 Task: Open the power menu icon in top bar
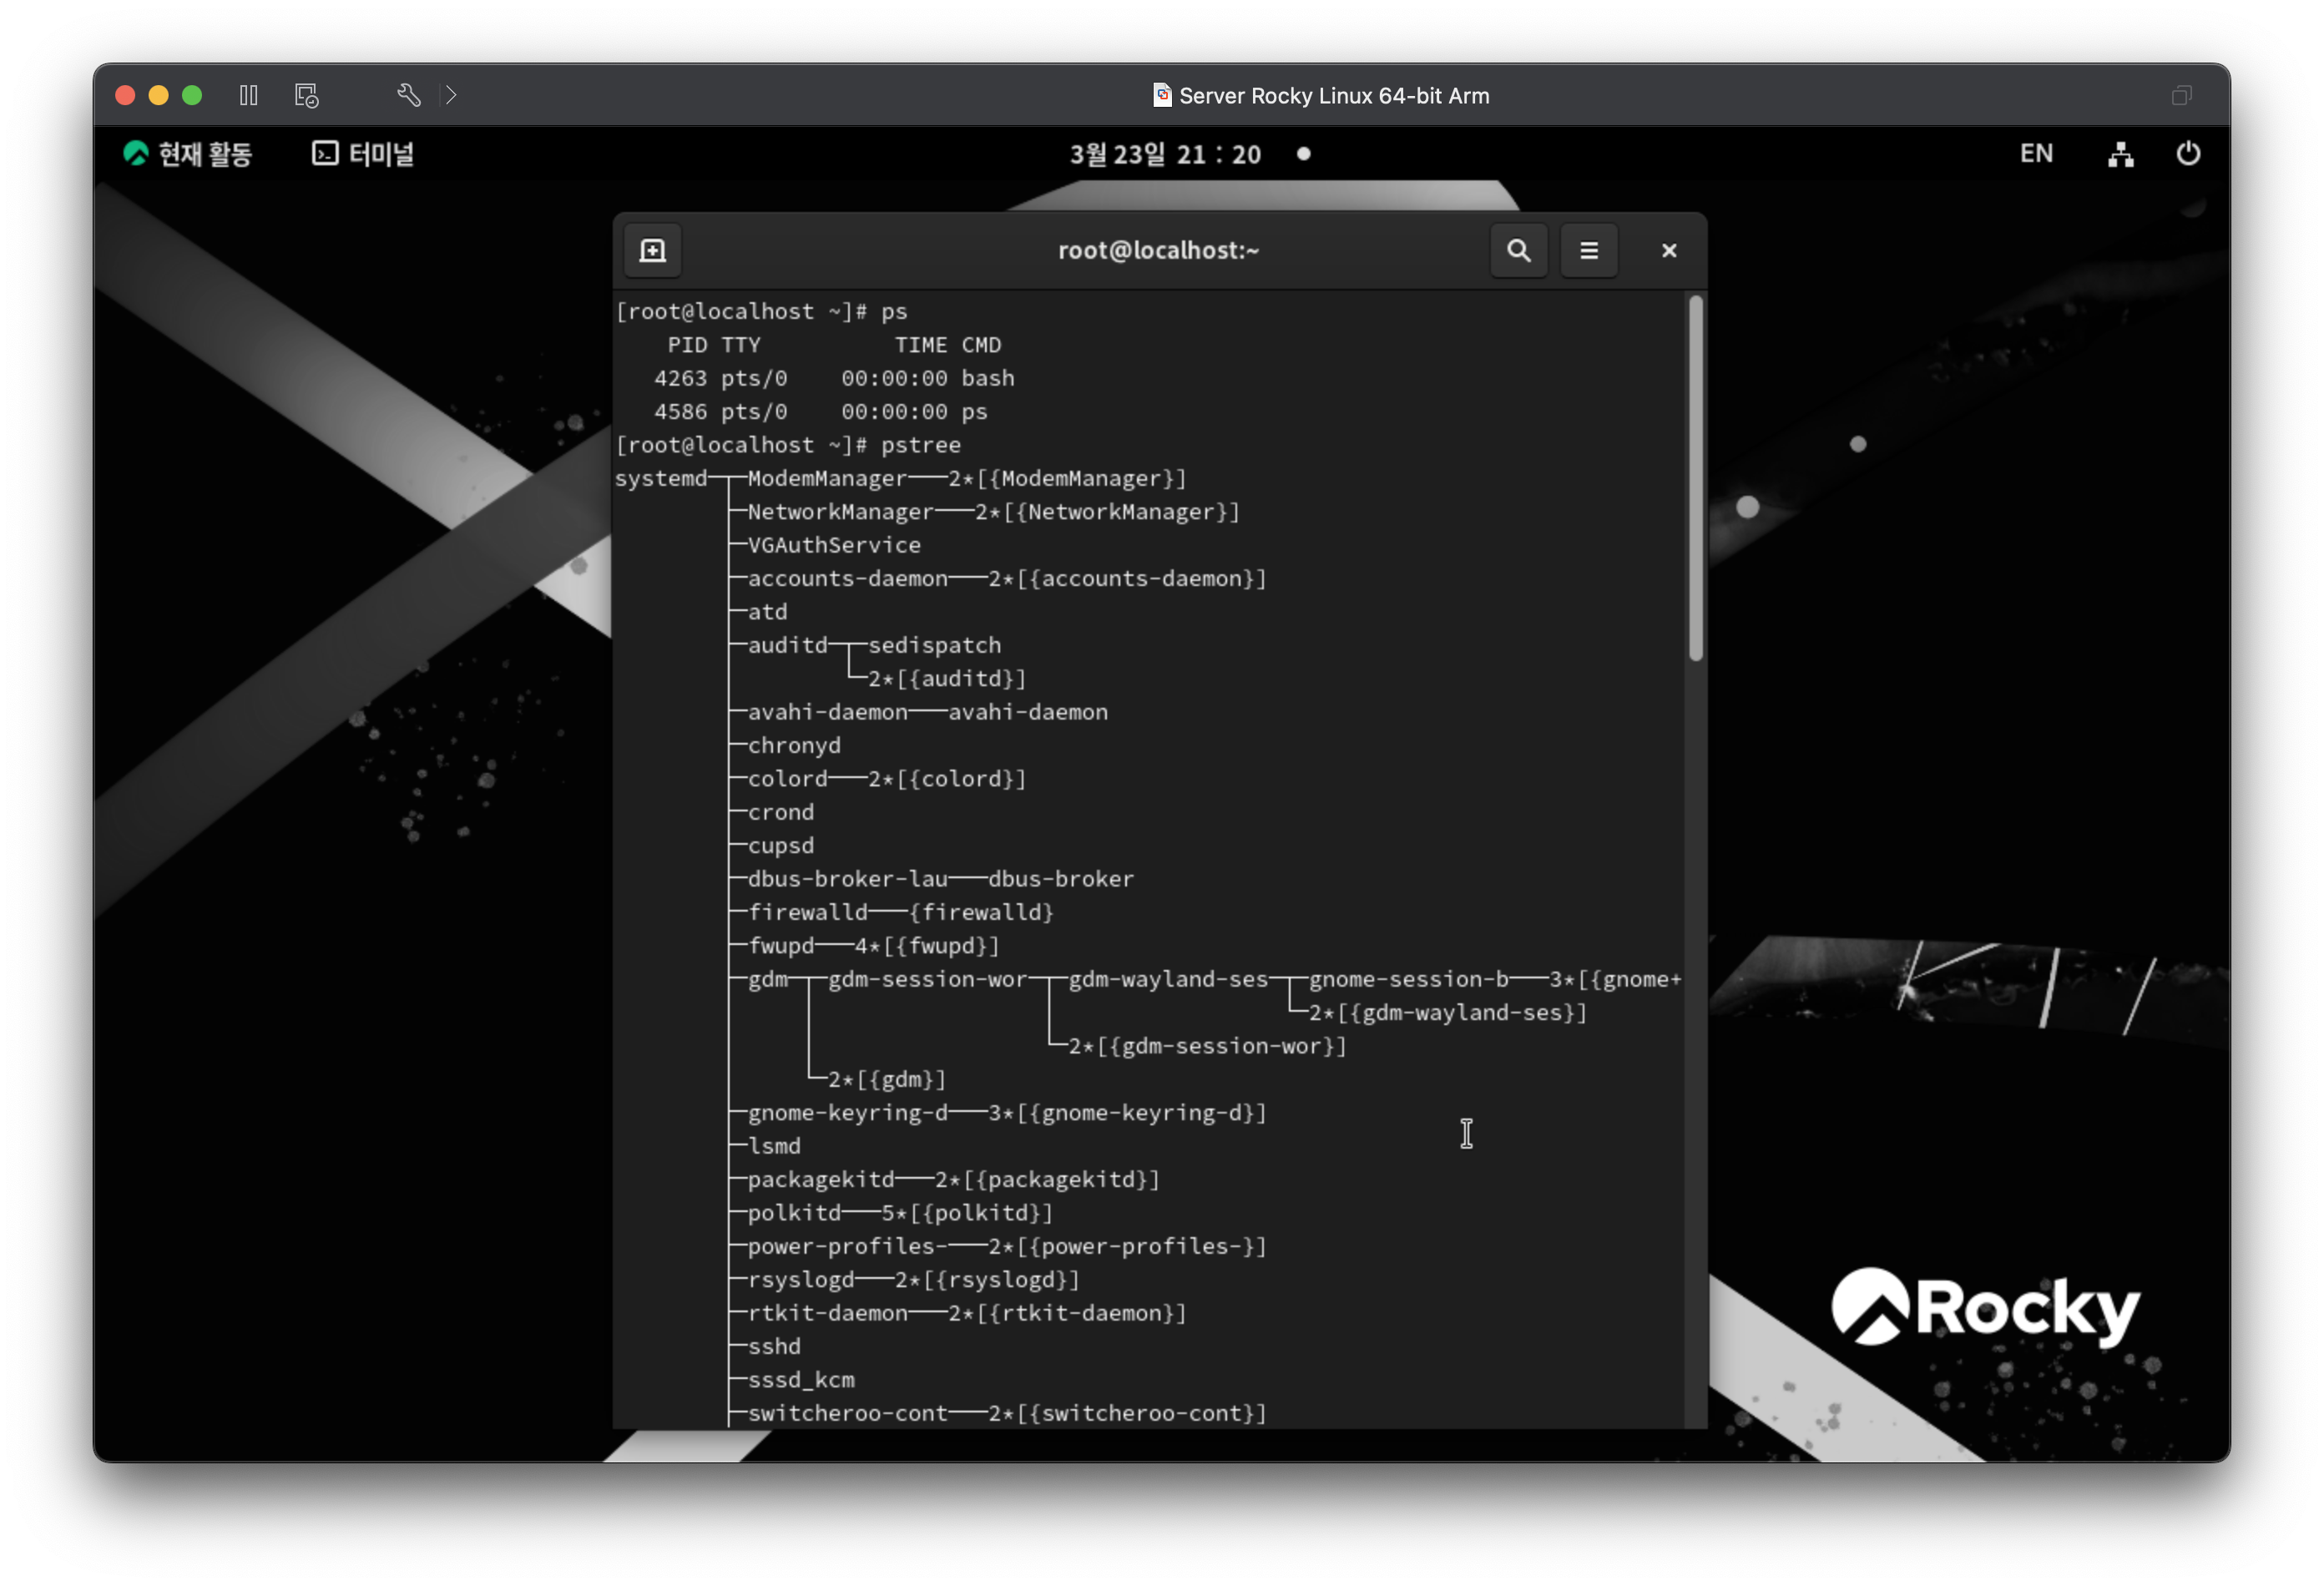pos(2187,154)
